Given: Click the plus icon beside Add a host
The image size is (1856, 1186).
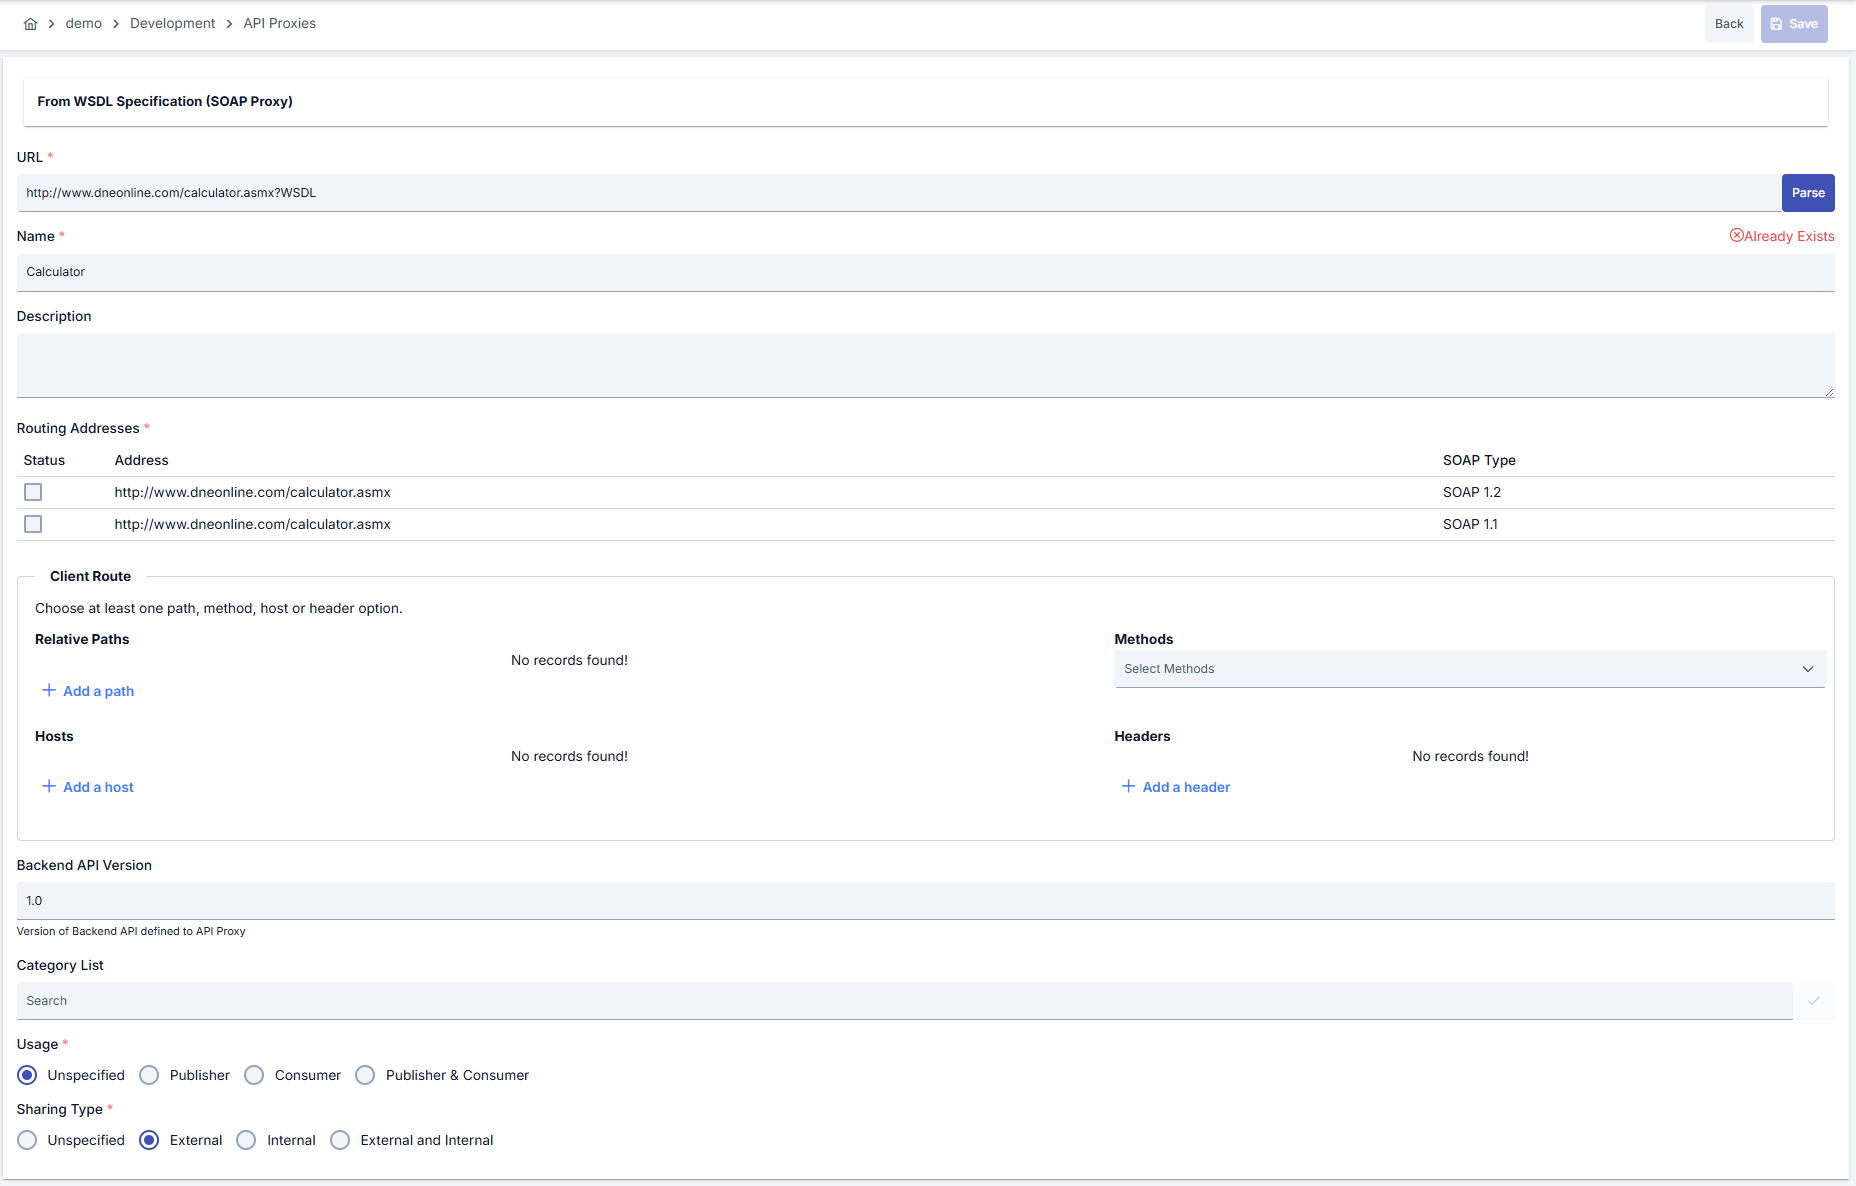Looking at the screenshot, I should pos(48,786).
